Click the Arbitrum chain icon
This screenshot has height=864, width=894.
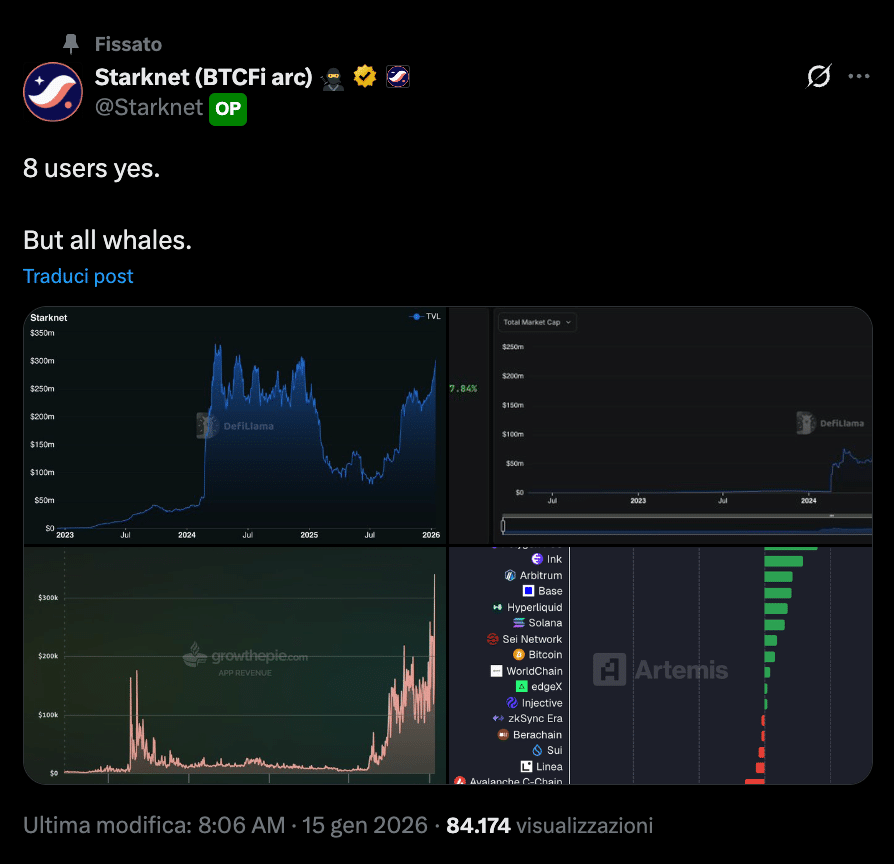(510, 575)
